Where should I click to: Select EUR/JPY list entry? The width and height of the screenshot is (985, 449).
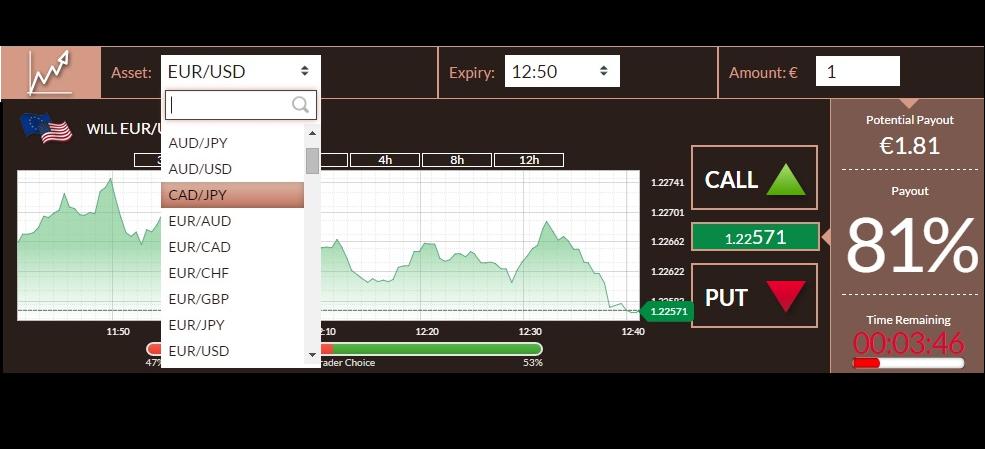tap(232, 325)
